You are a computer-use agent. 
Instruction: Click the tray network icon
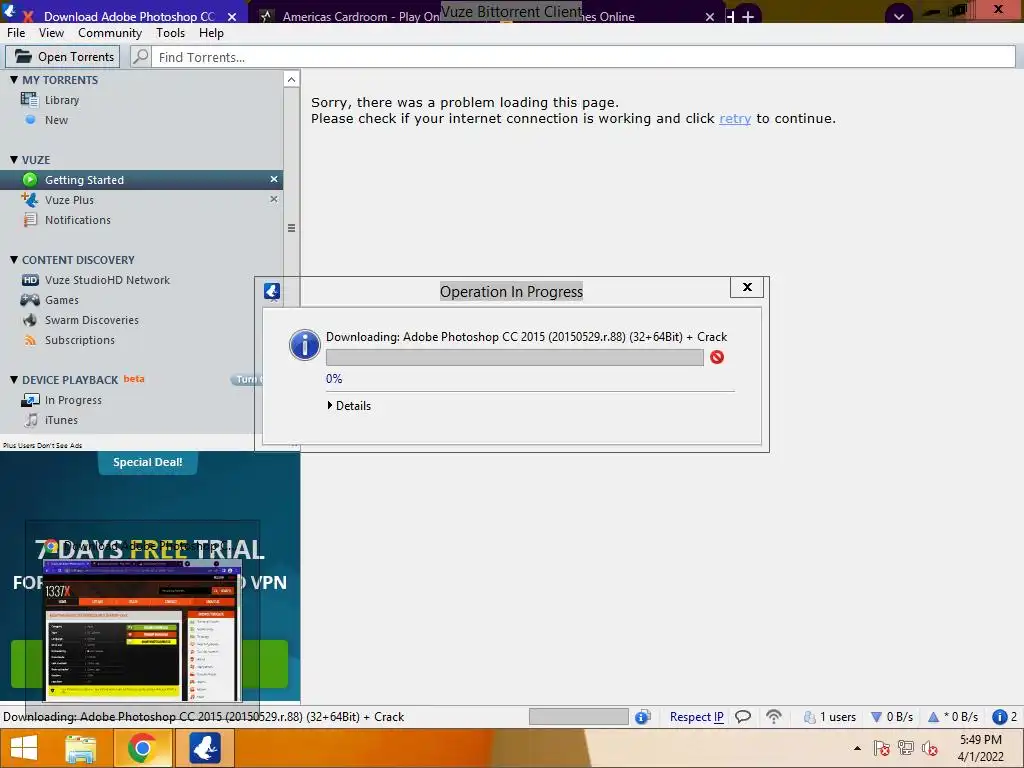click(x=906, y=748)
